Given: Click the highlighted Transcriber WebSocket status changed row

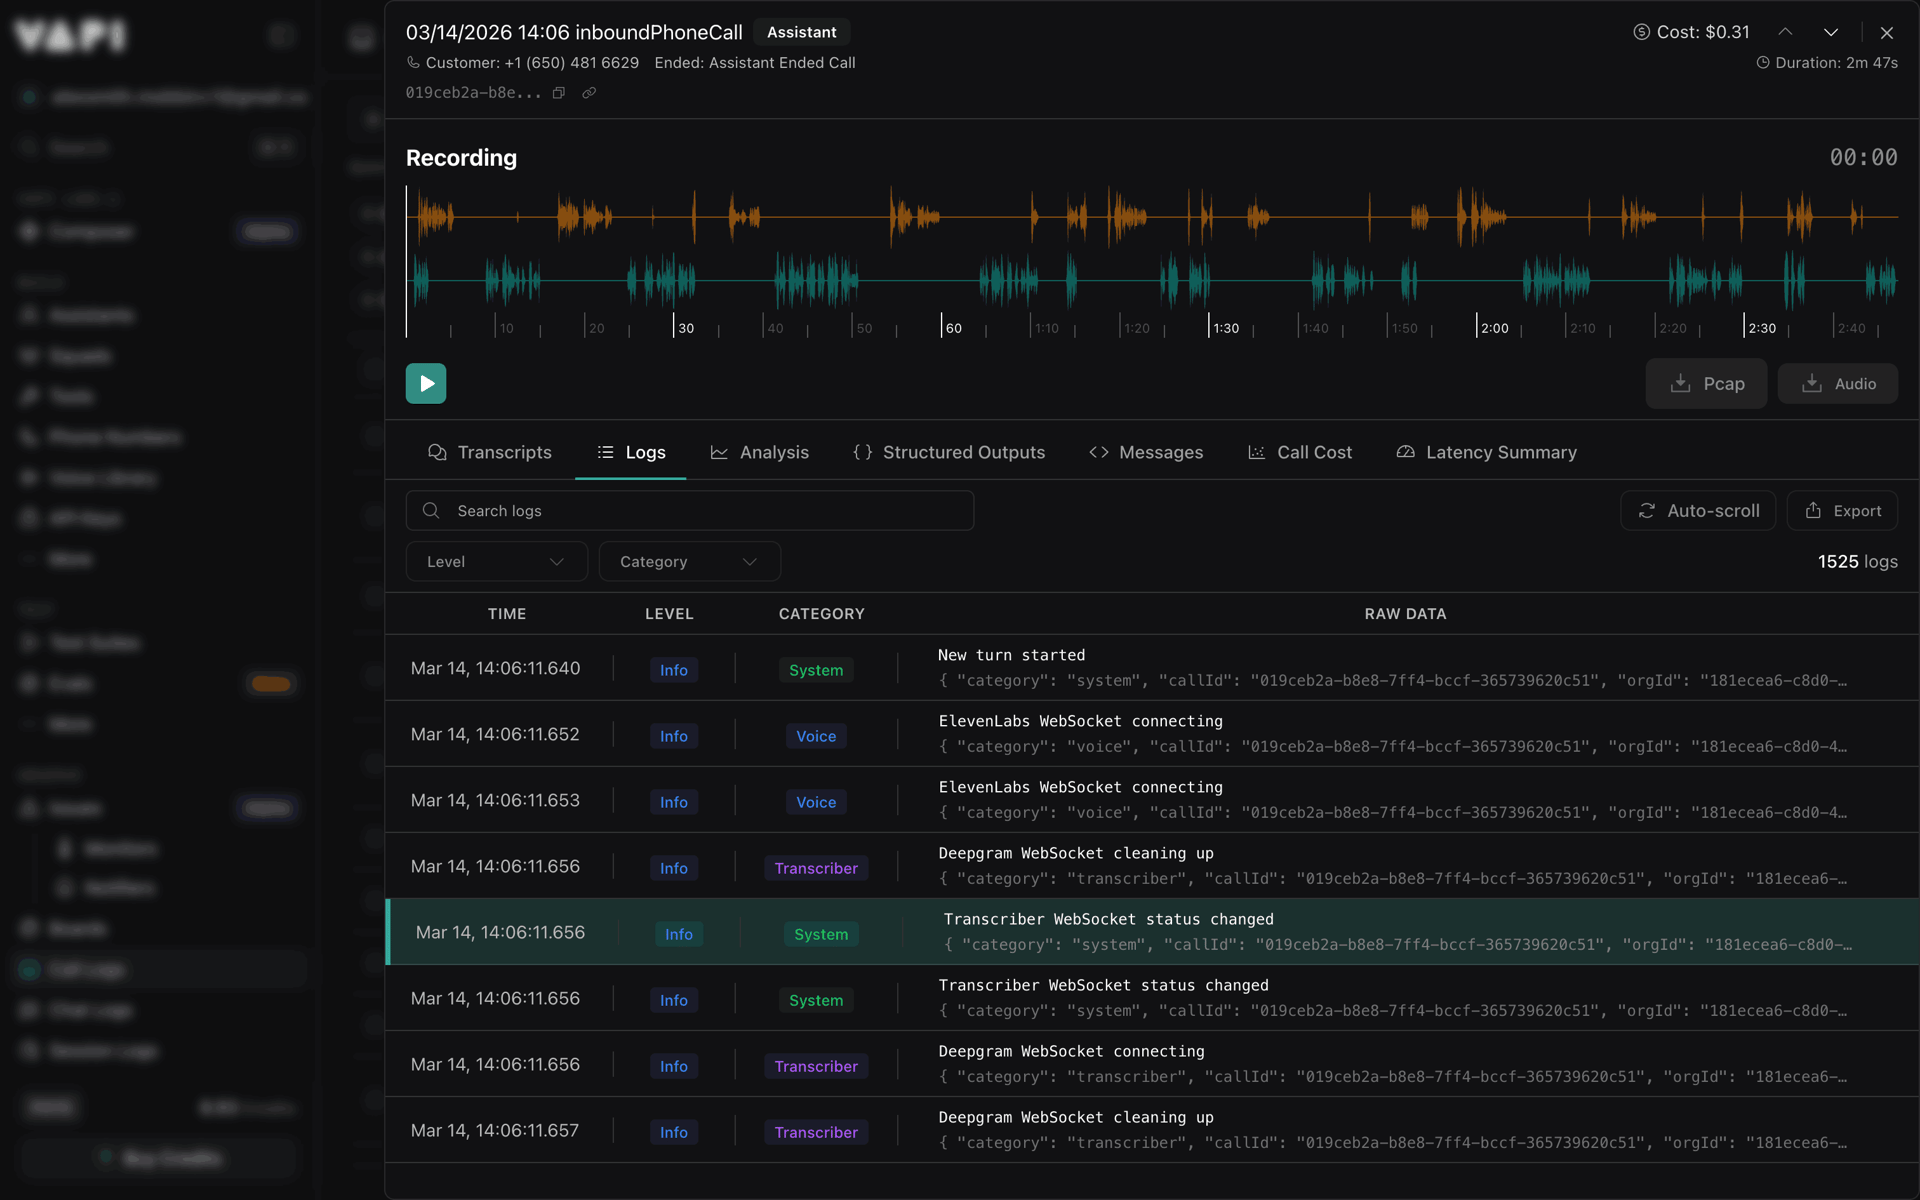Looking at the screenshot, I should pos(1152,932).
